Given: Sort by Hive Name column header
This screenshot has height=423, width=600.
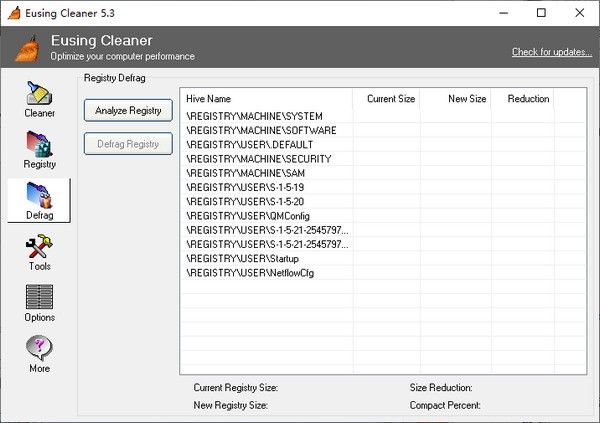Looking at the screenshot, I should (x=266, y=99).
